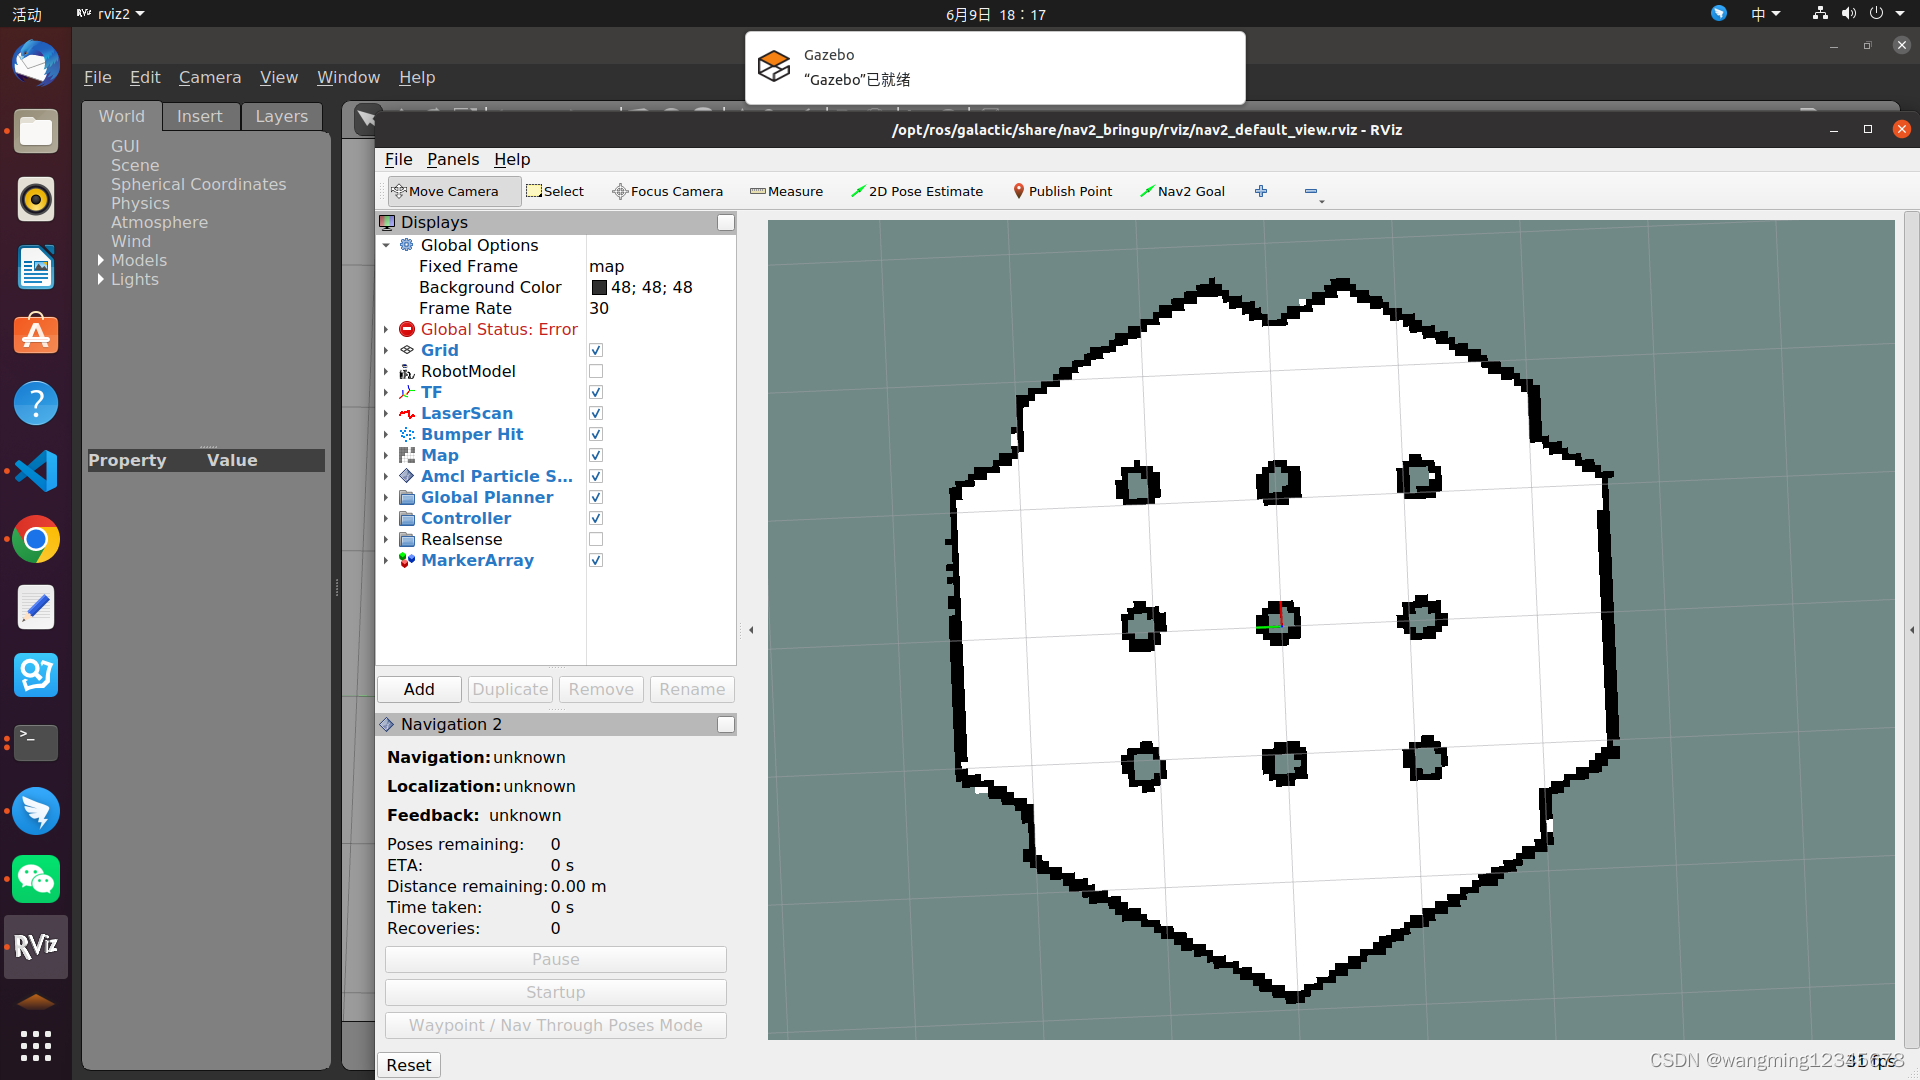The image size is (1920, 1080).
Task: Click the Background Color swatch
Action: pyautogui.click(x=599, y=287)
